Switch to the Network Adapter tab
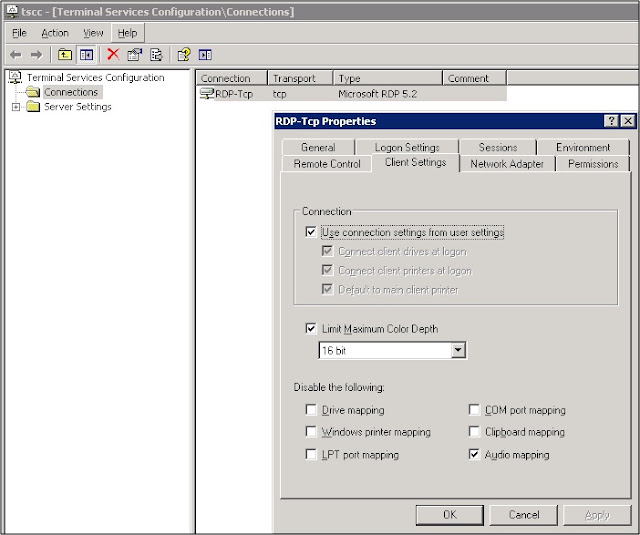This screenshot has height=535, width=640. (507, 164)
